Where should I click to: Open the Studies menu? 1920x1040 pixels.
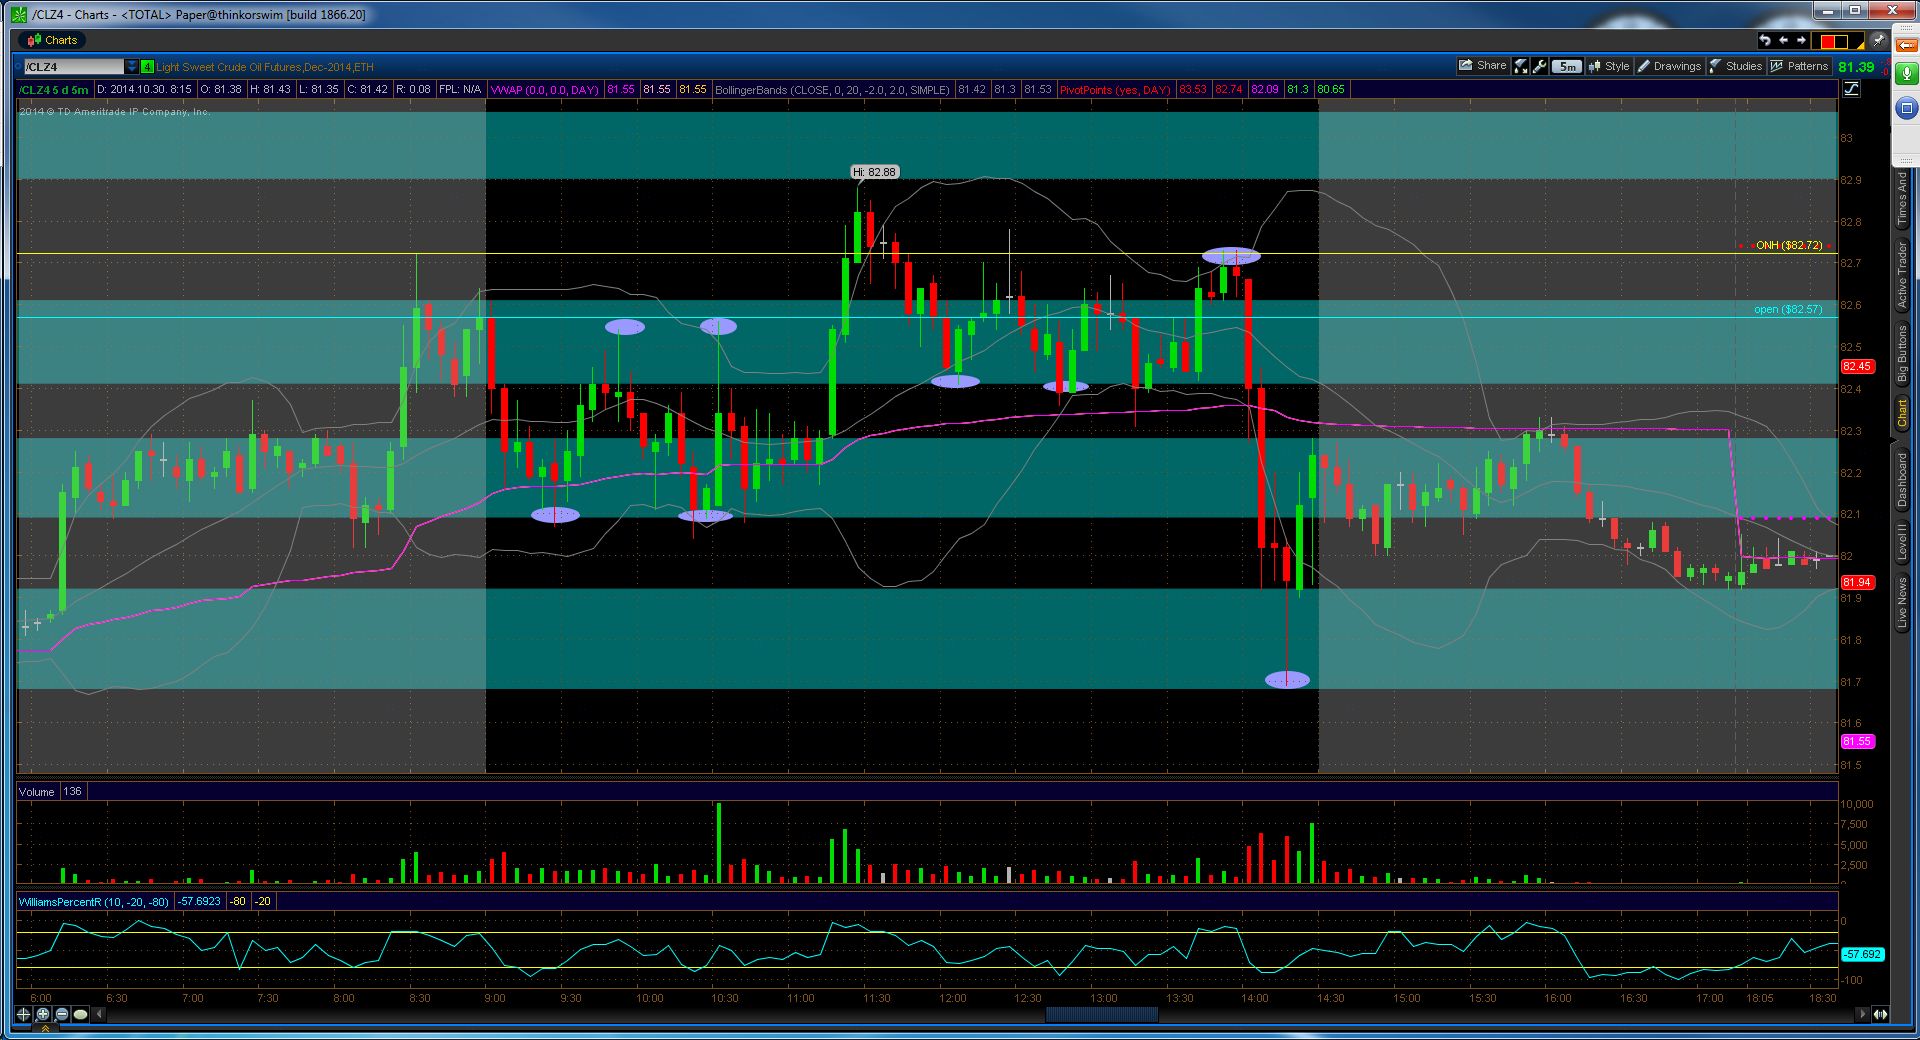point(1735,66)
